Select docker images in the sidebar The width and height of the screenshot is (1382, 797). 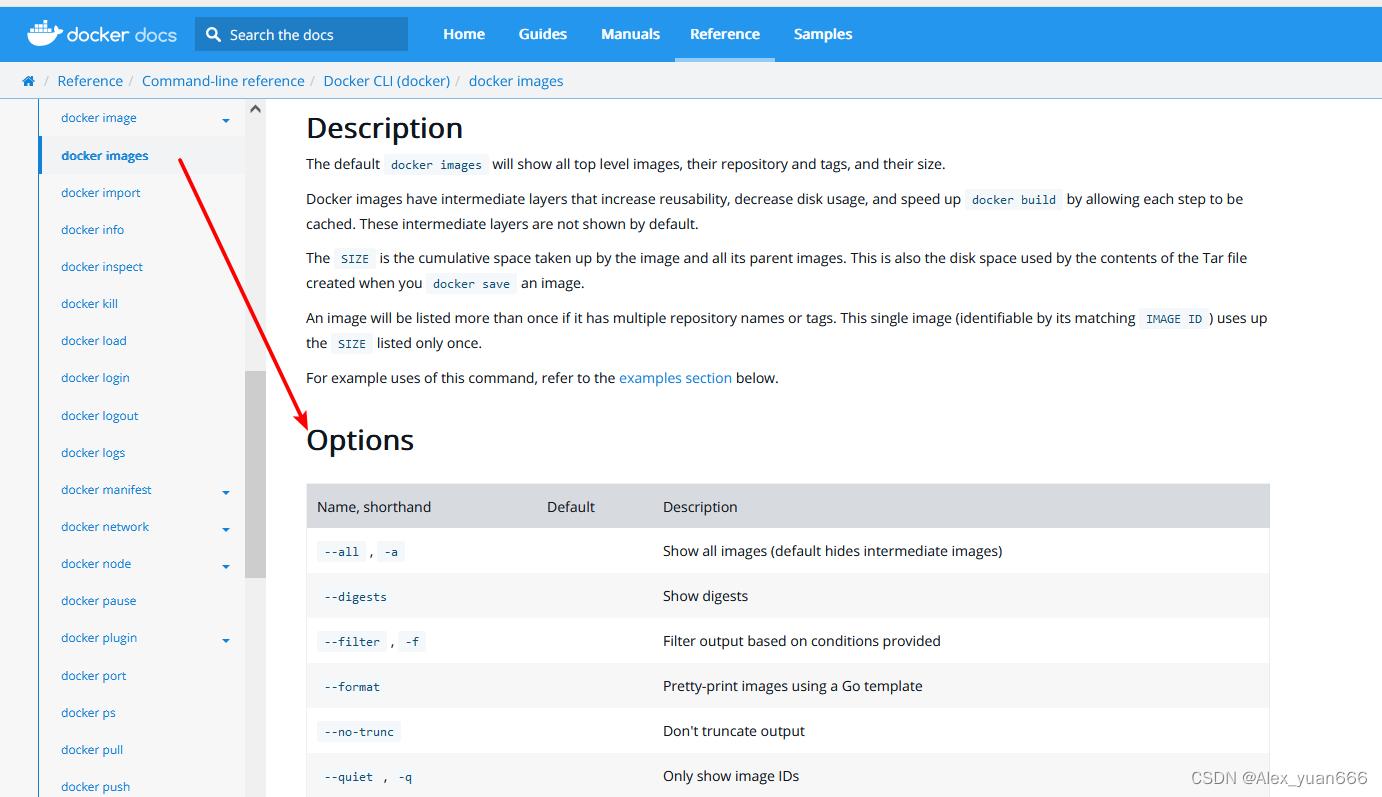tap(105, 156)
